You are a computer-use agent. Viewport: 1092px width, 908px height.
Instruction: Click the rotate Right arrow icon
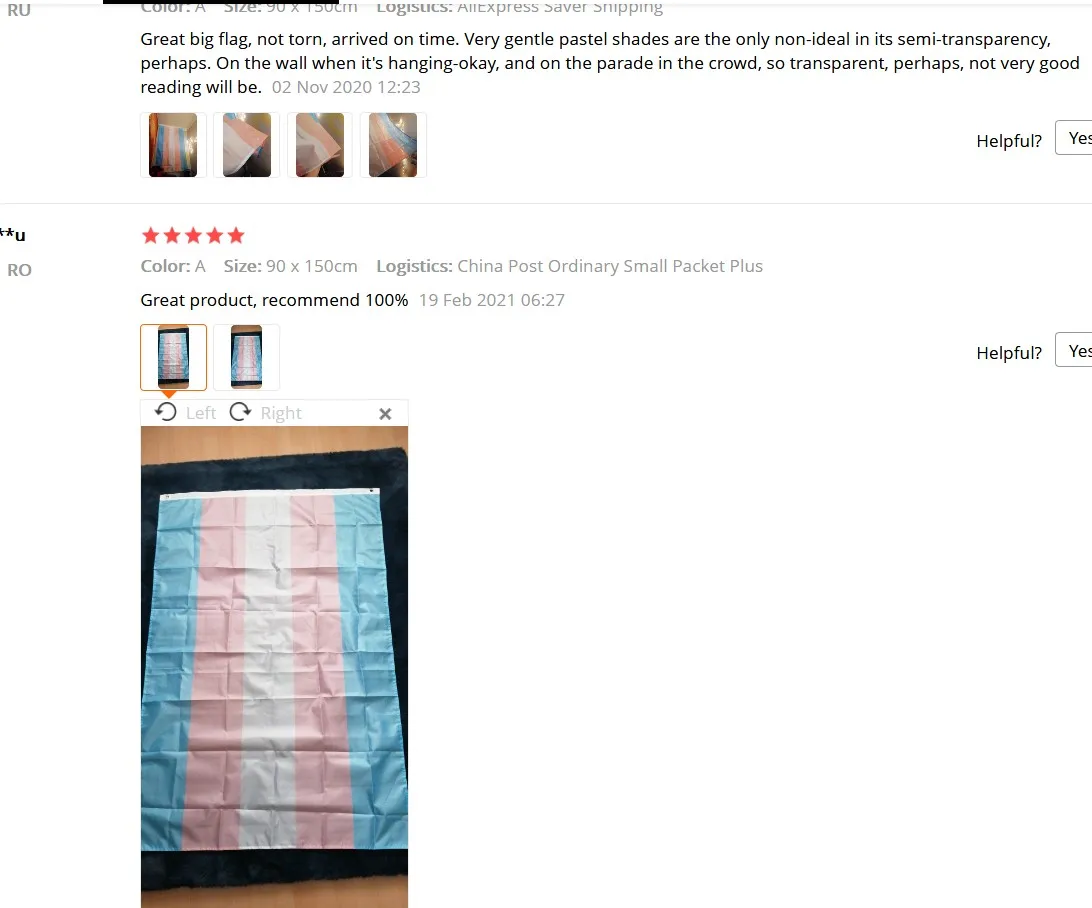240,412
